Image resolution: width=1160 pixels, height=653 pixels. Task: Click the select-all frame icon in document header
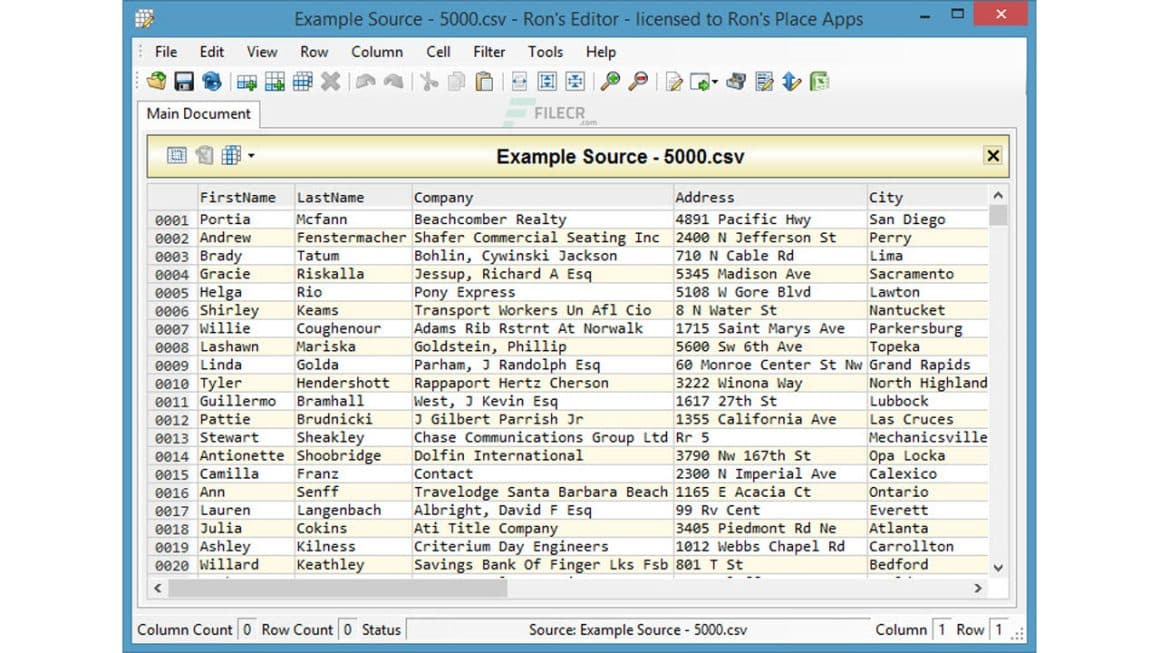(x=176, y=155)
